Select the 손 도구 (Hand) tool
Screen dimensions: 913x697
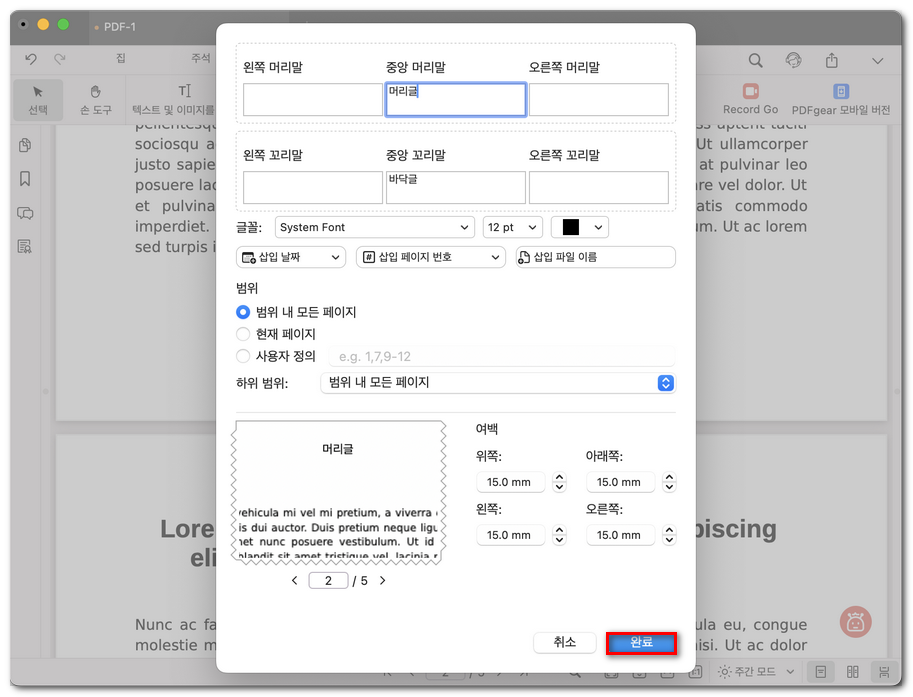[94, 100]
